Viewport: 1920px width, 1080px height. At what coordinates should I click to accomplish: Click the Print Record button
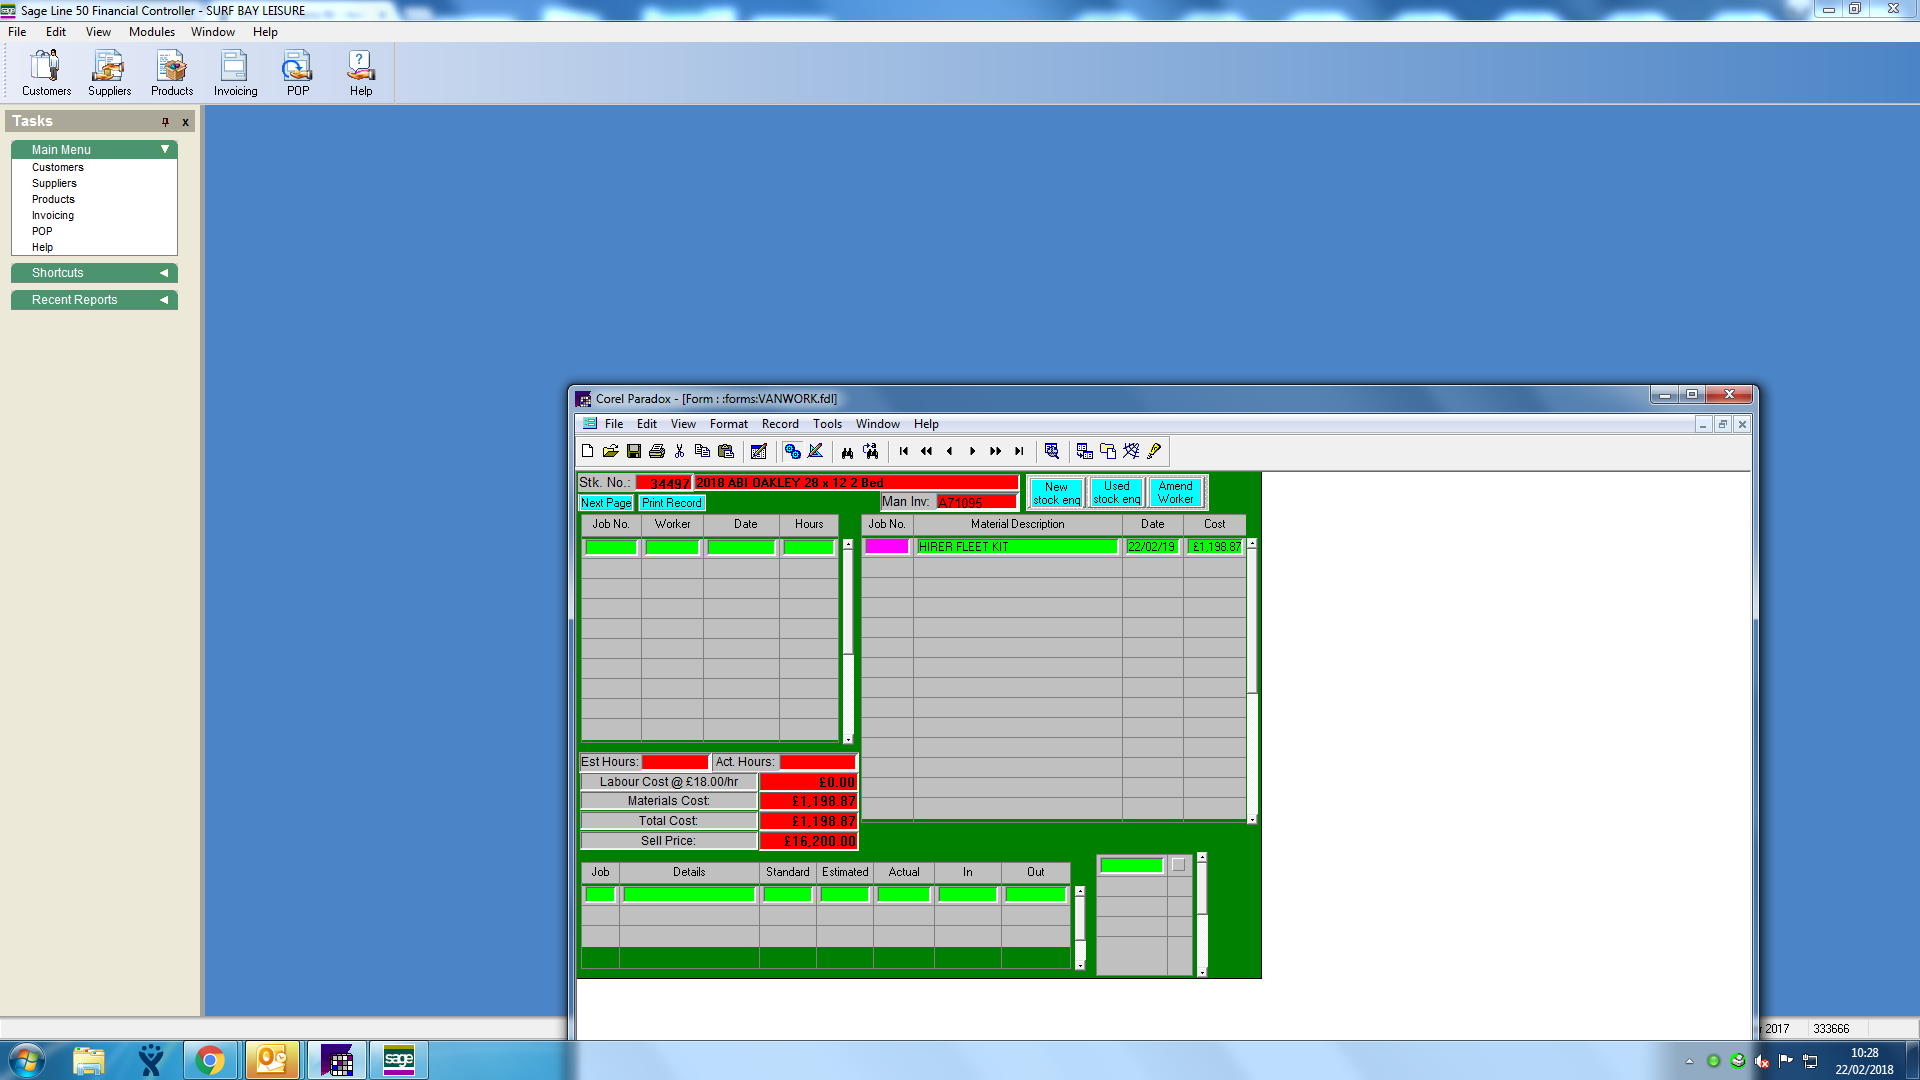pos(672,503)
